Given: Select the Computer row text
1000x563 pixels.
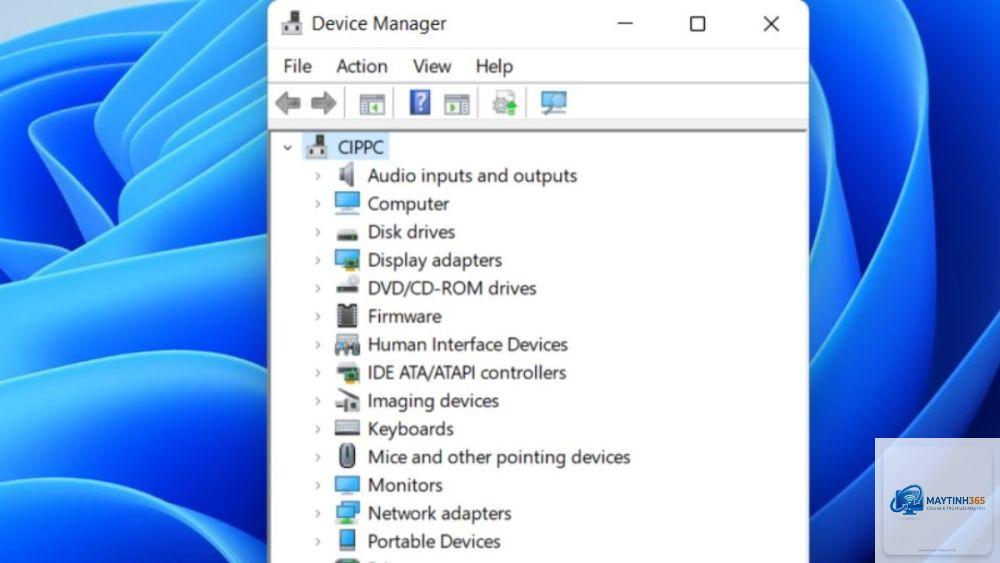Looking at the screenshot, I should [408, 203].
